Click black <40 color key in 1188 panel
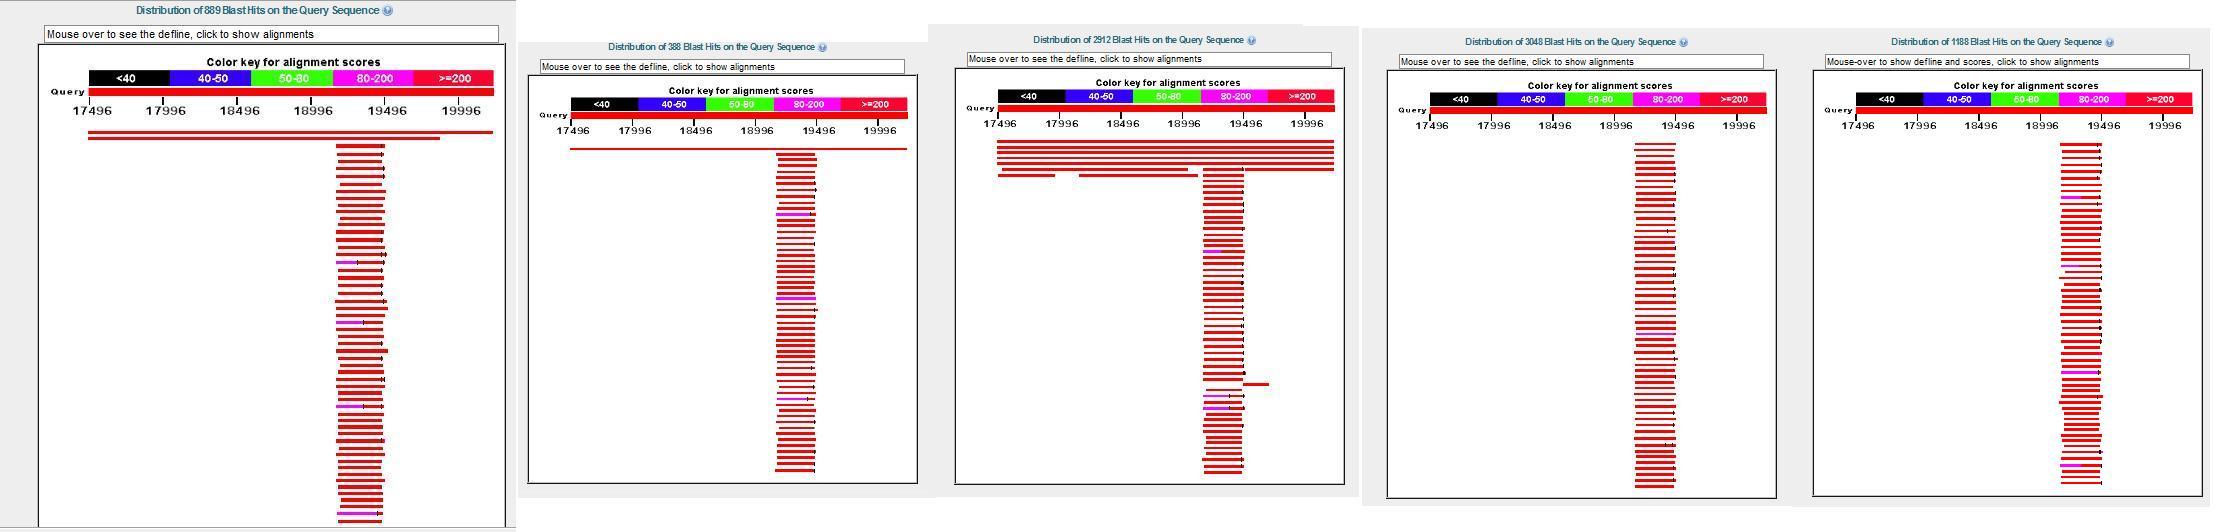 point(1889,99)
